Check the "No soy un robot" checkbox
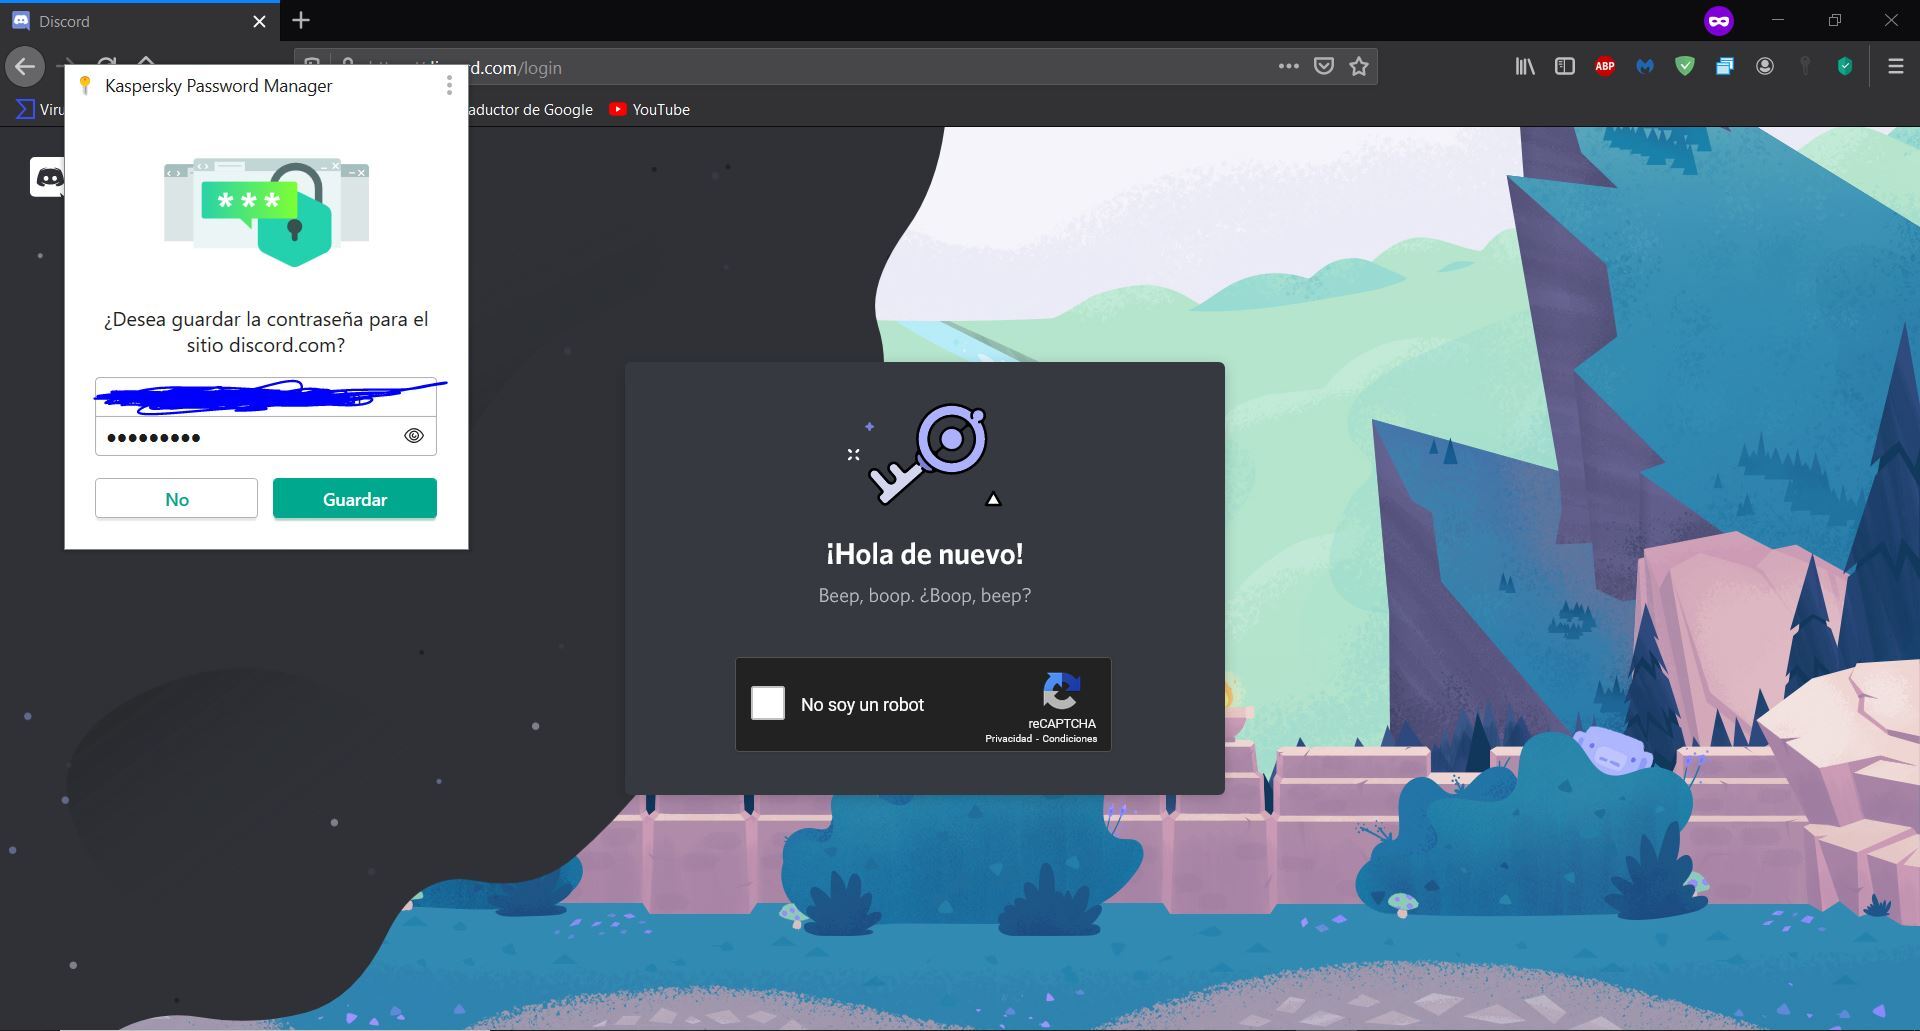Viewport: 1920px width, 1031px height. (768, 703)
